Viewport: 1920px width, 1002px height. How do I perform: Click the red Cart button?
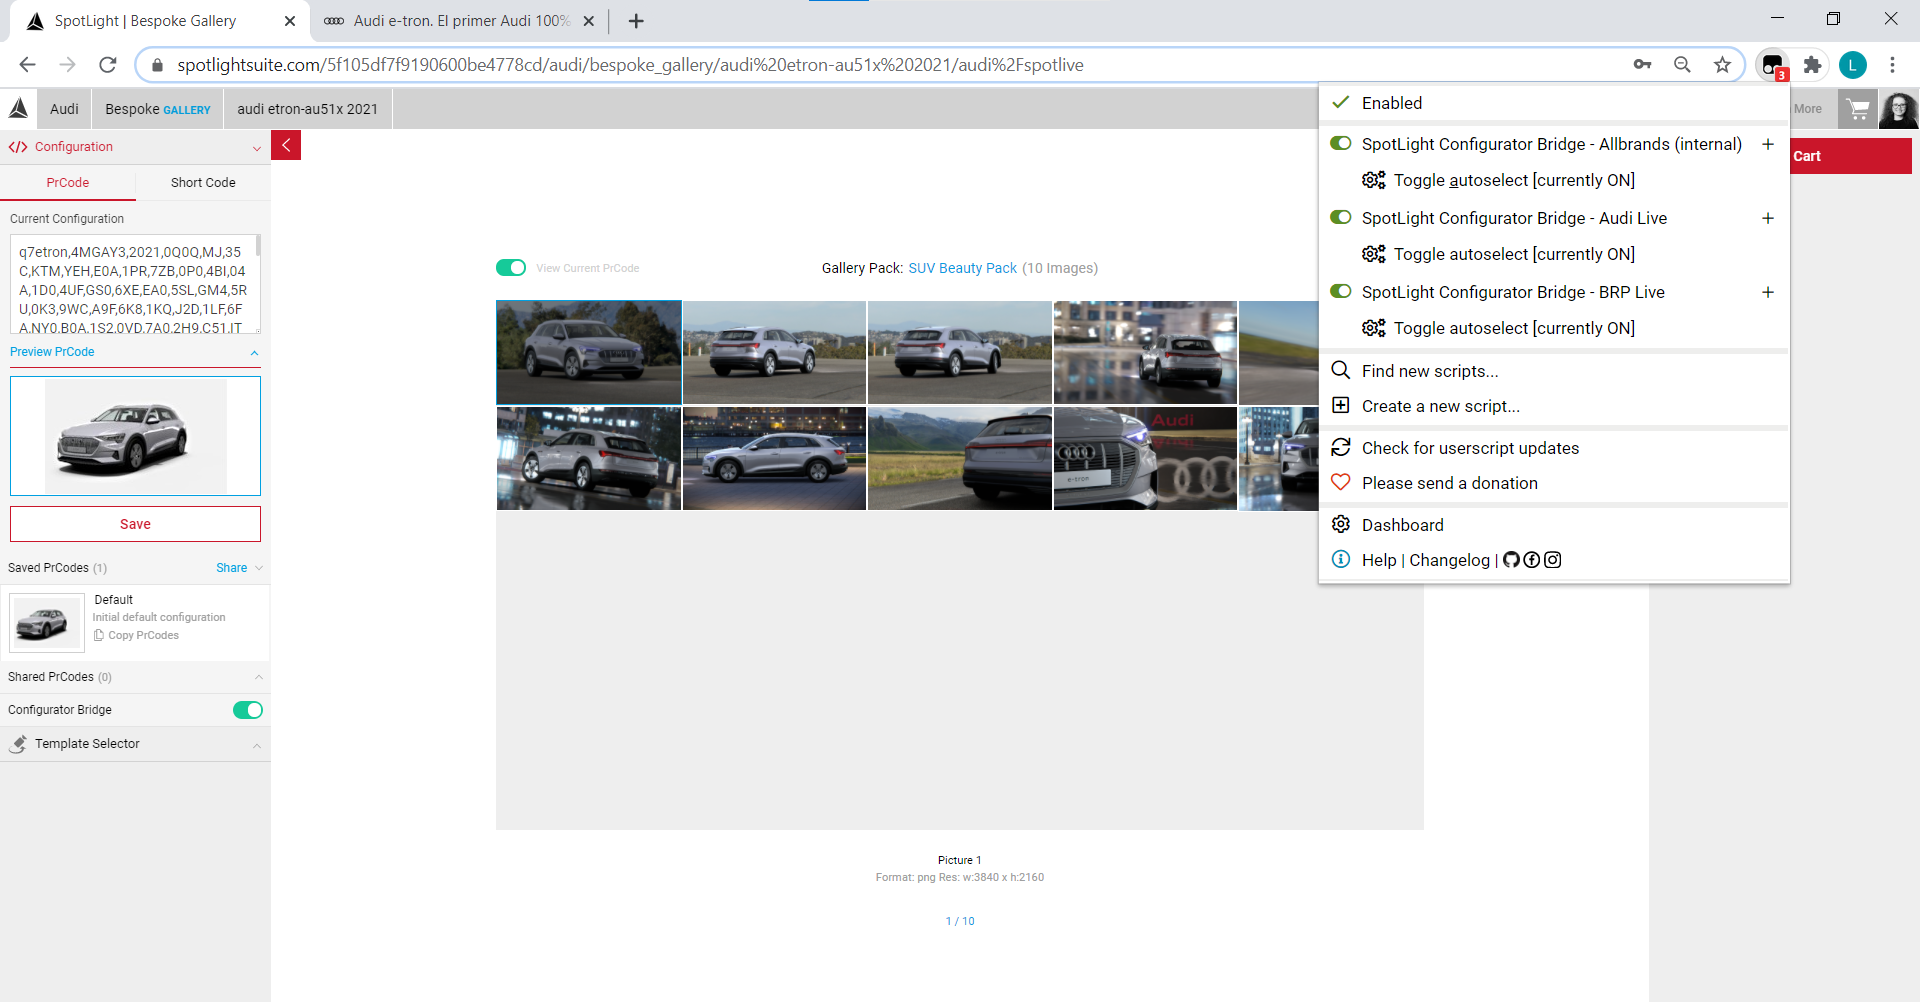point(1850,156)
